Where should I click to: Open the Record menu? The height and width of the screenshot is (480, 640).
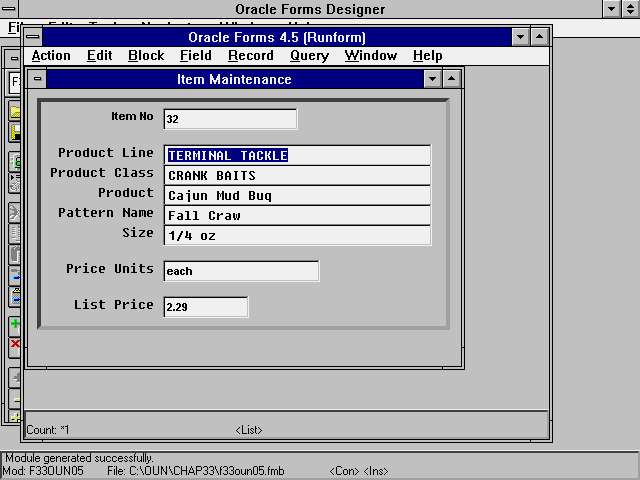[250, 56]
